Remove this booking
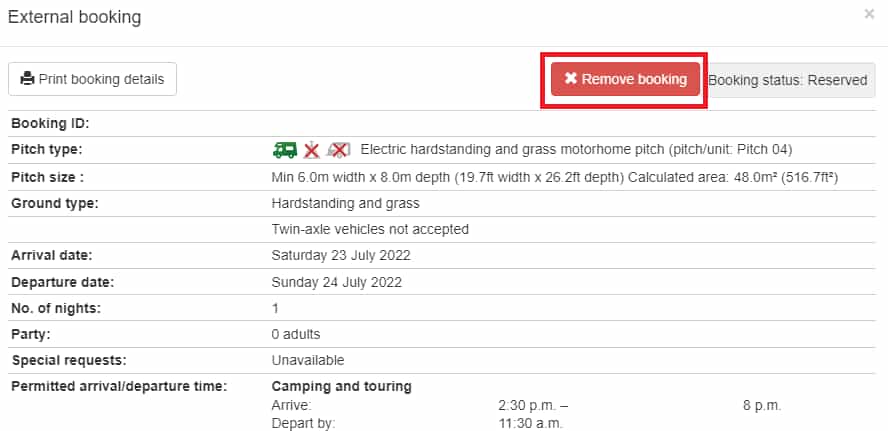 tap(625, 79)
